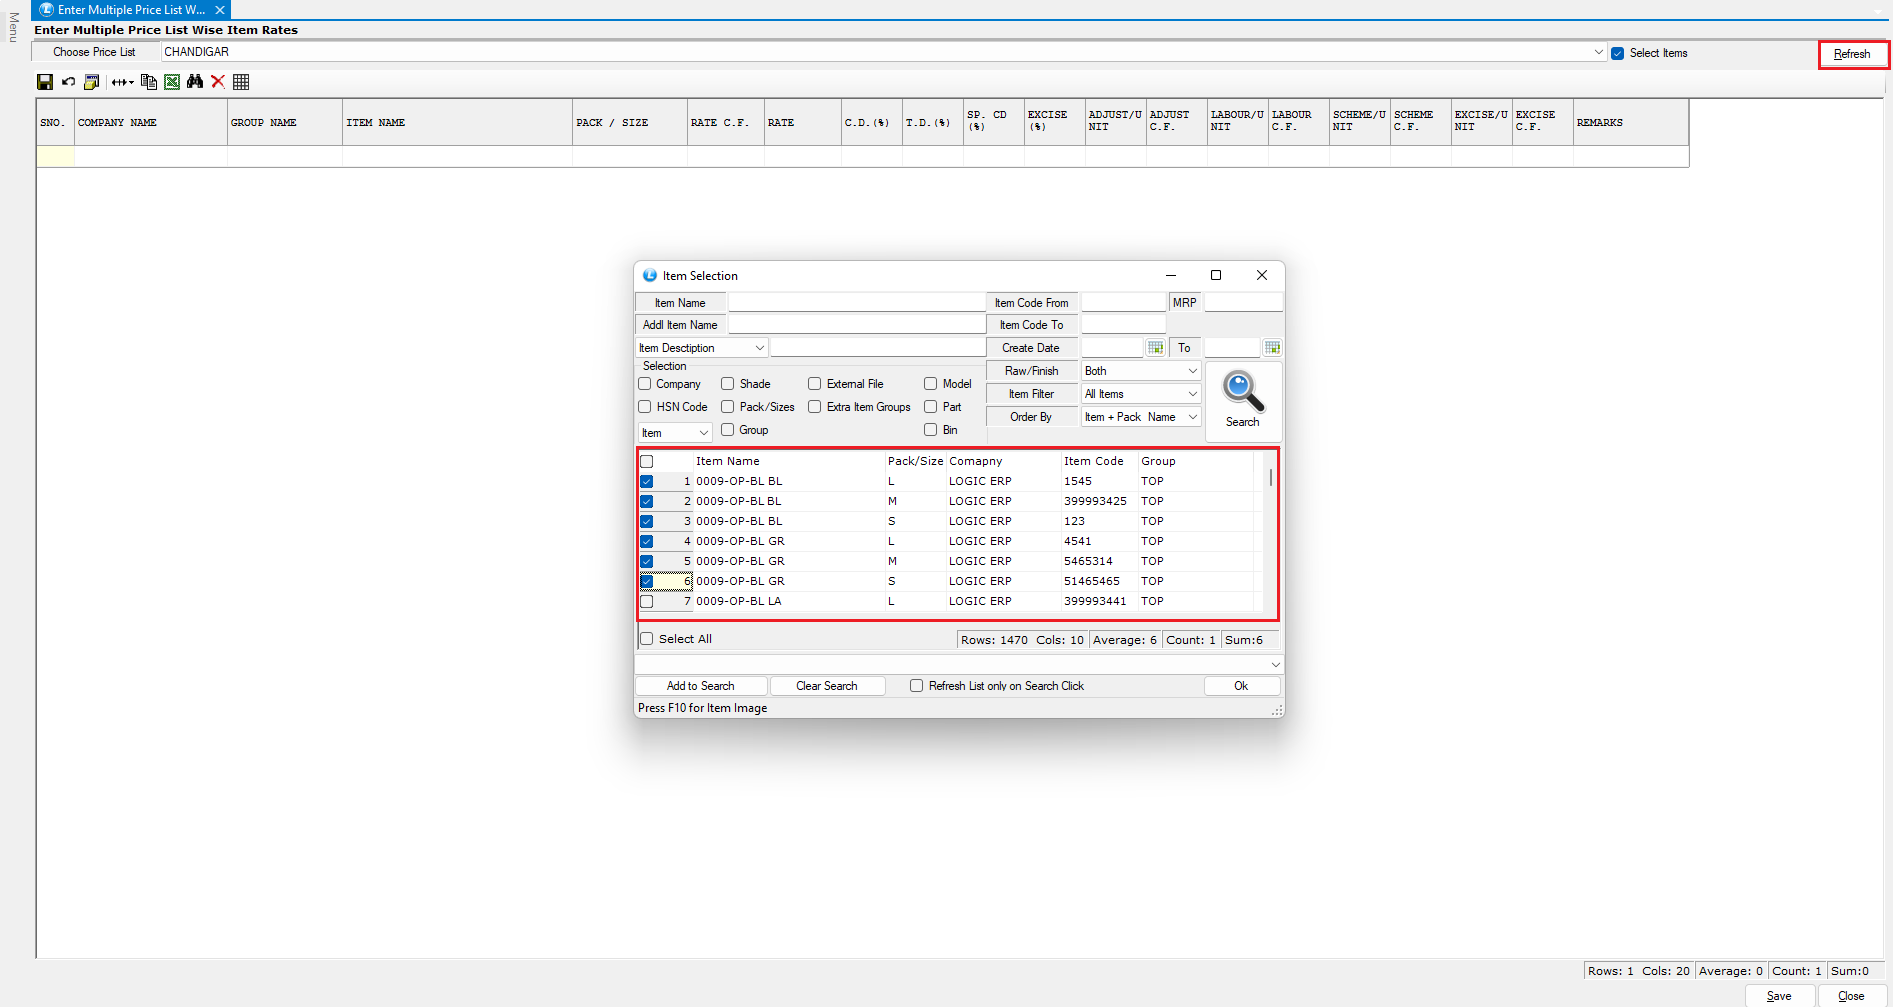Export grid using the Excel icon
This screenshot has width=1893, height=1007.
tap(172, 82)
